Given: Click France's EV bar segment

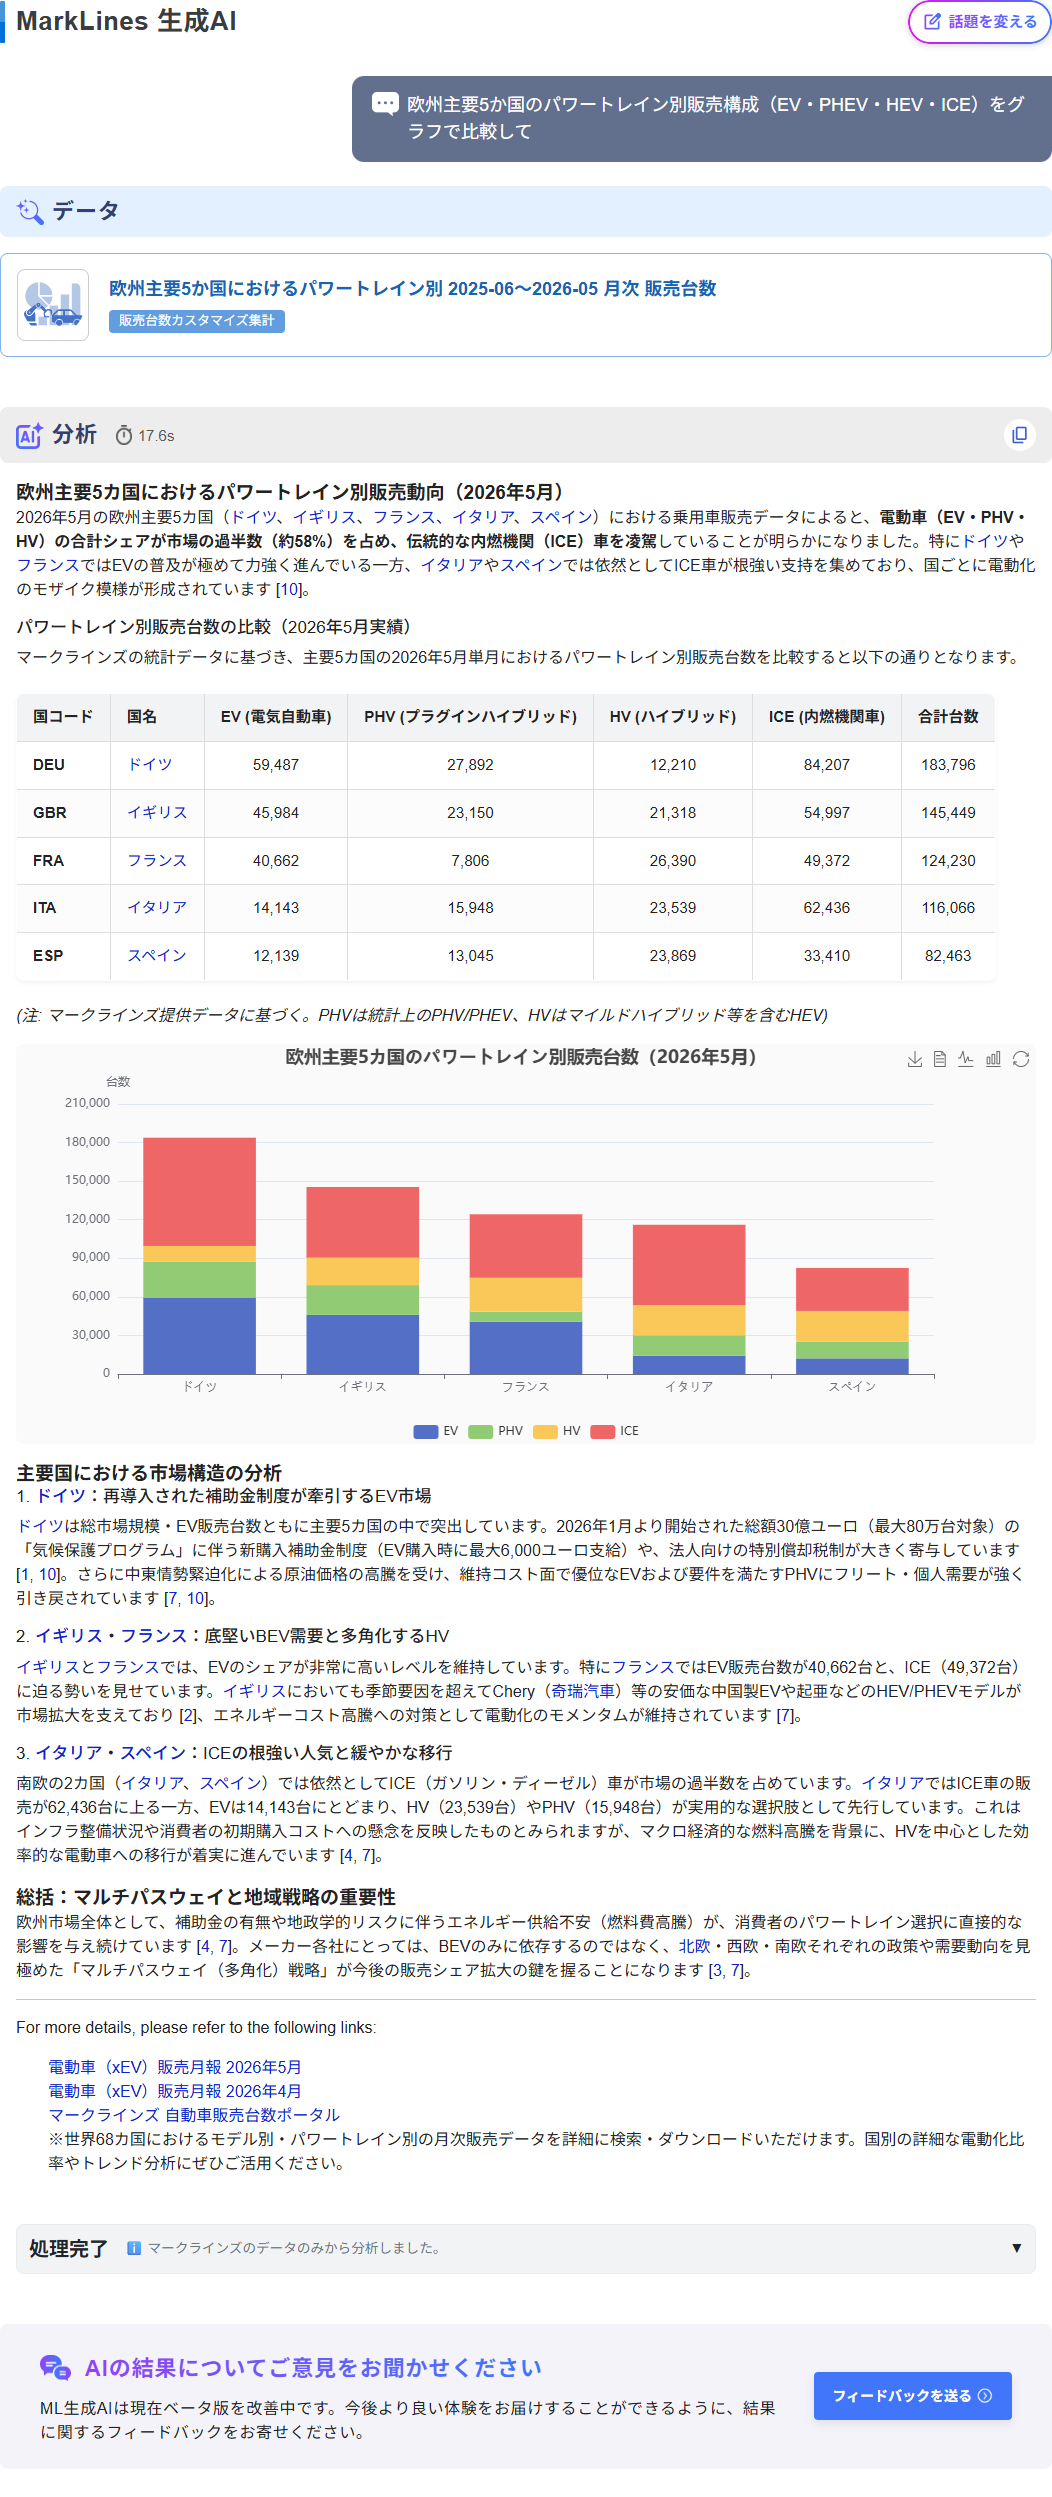Looking at the screenshot, I should pyautogui.click(x=526, y=1348).
